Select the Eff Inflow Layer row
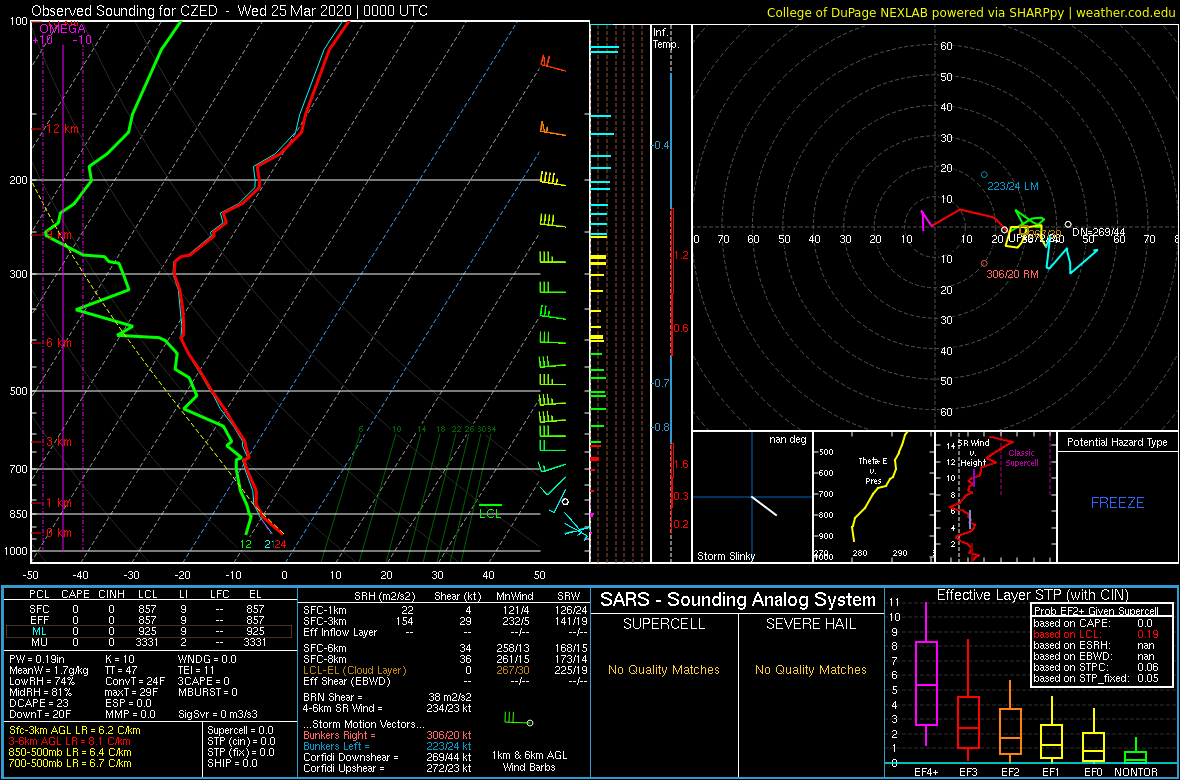 445,632
